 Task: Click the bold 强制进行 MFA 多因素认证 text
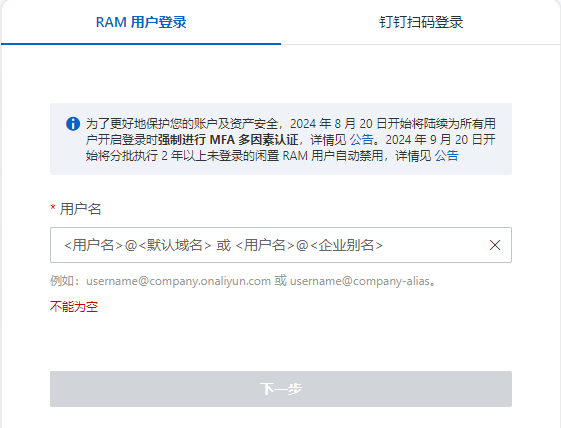point(228,140)
